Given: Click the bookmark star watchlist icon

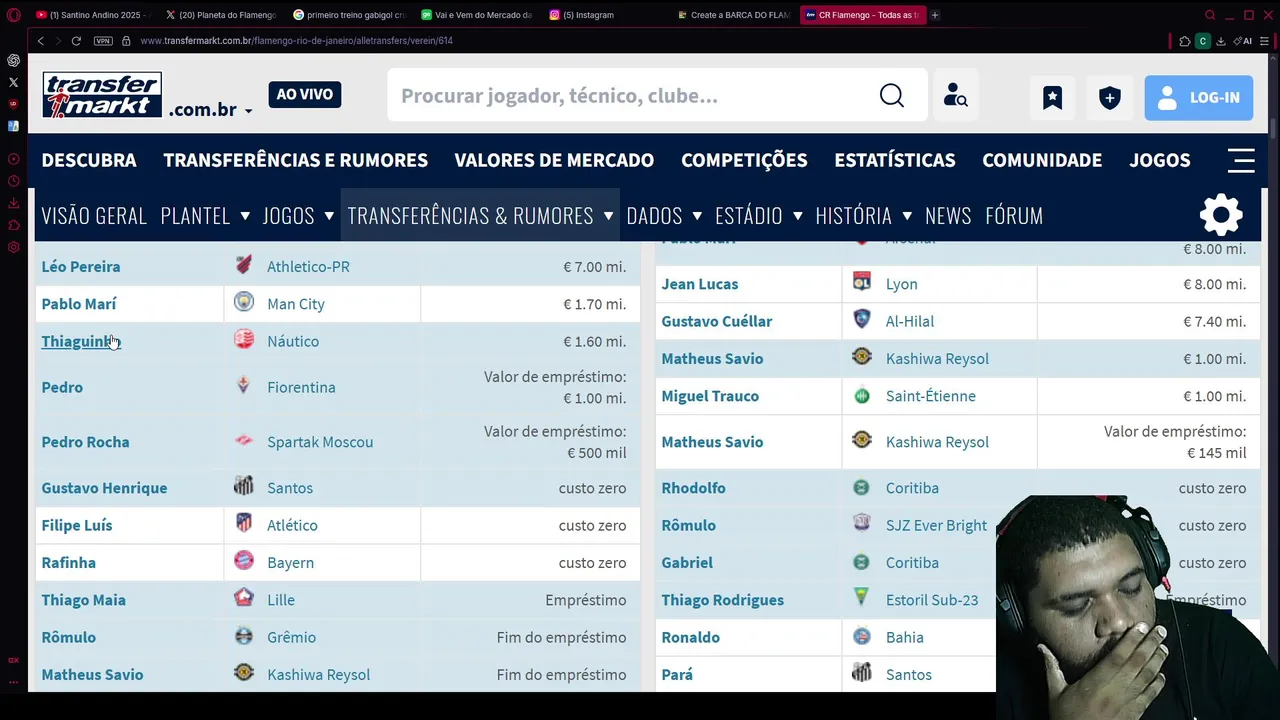Looking at the screenshot, I should 1052,97.
